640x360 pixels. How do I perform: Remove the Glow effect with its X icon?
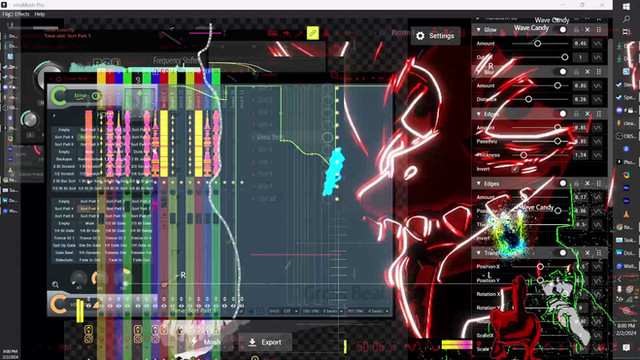[x=587, y=30]
